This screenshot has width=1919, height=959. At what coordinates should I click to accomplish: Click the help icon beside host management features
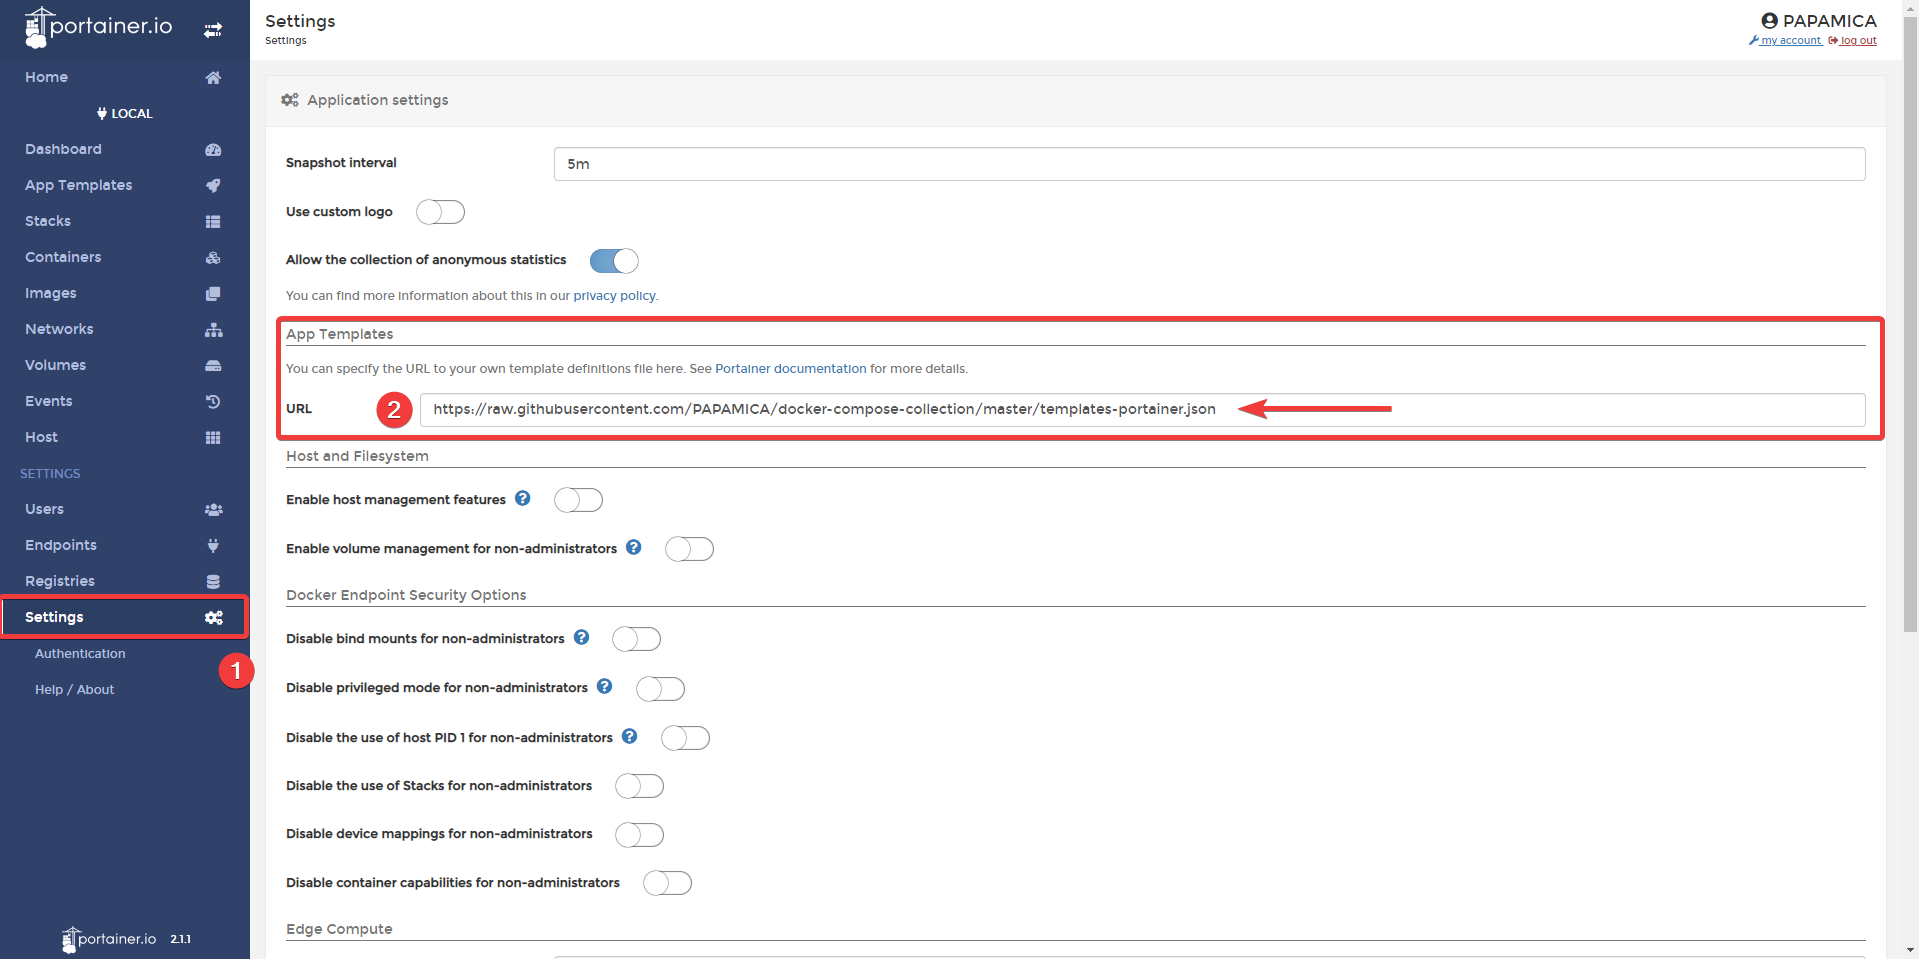coord(522,498)
